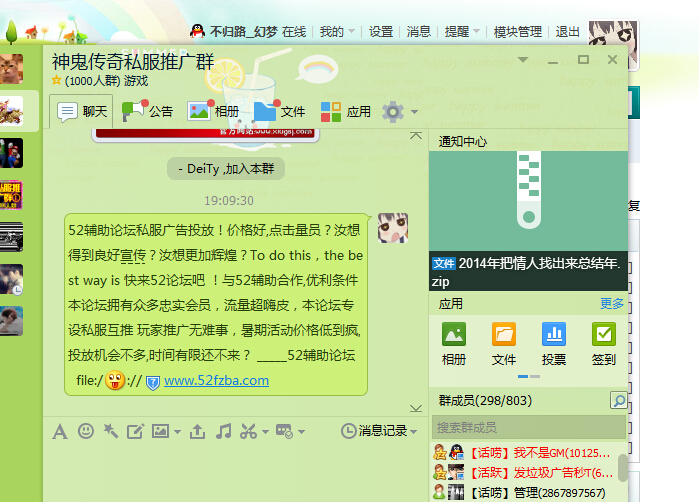This screenshot has width=699, height=502.
Task: Open the emoji picker
Action: (86, 431)
